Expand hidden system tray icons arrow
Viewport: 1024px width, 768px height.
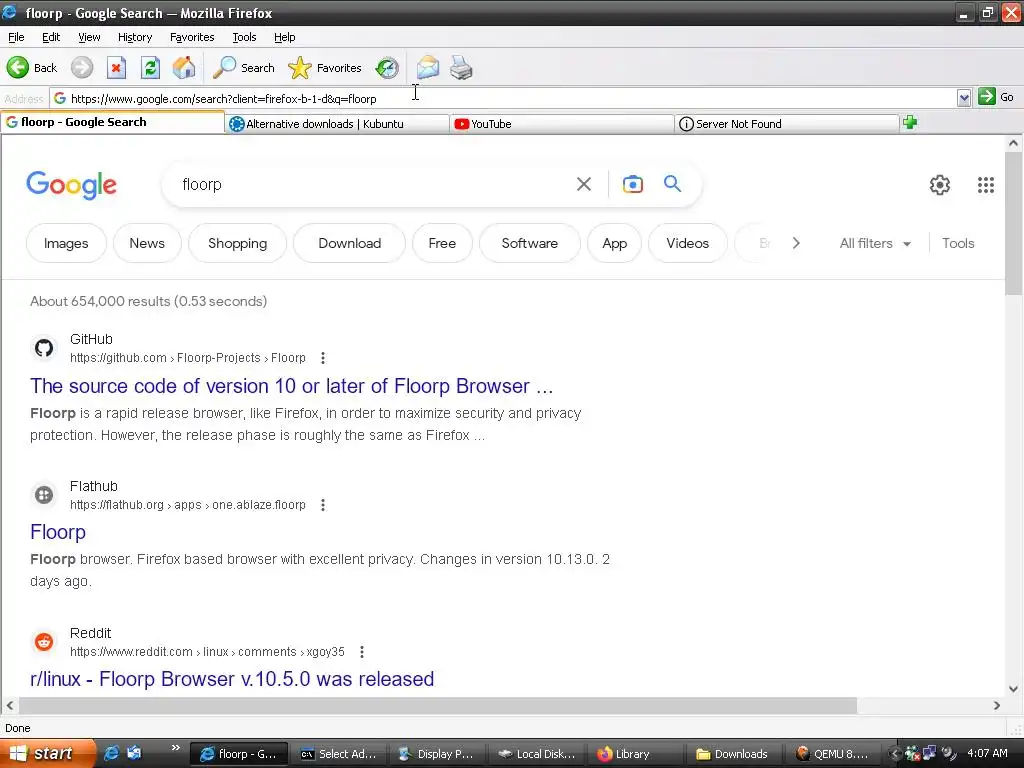pos(894,754)
